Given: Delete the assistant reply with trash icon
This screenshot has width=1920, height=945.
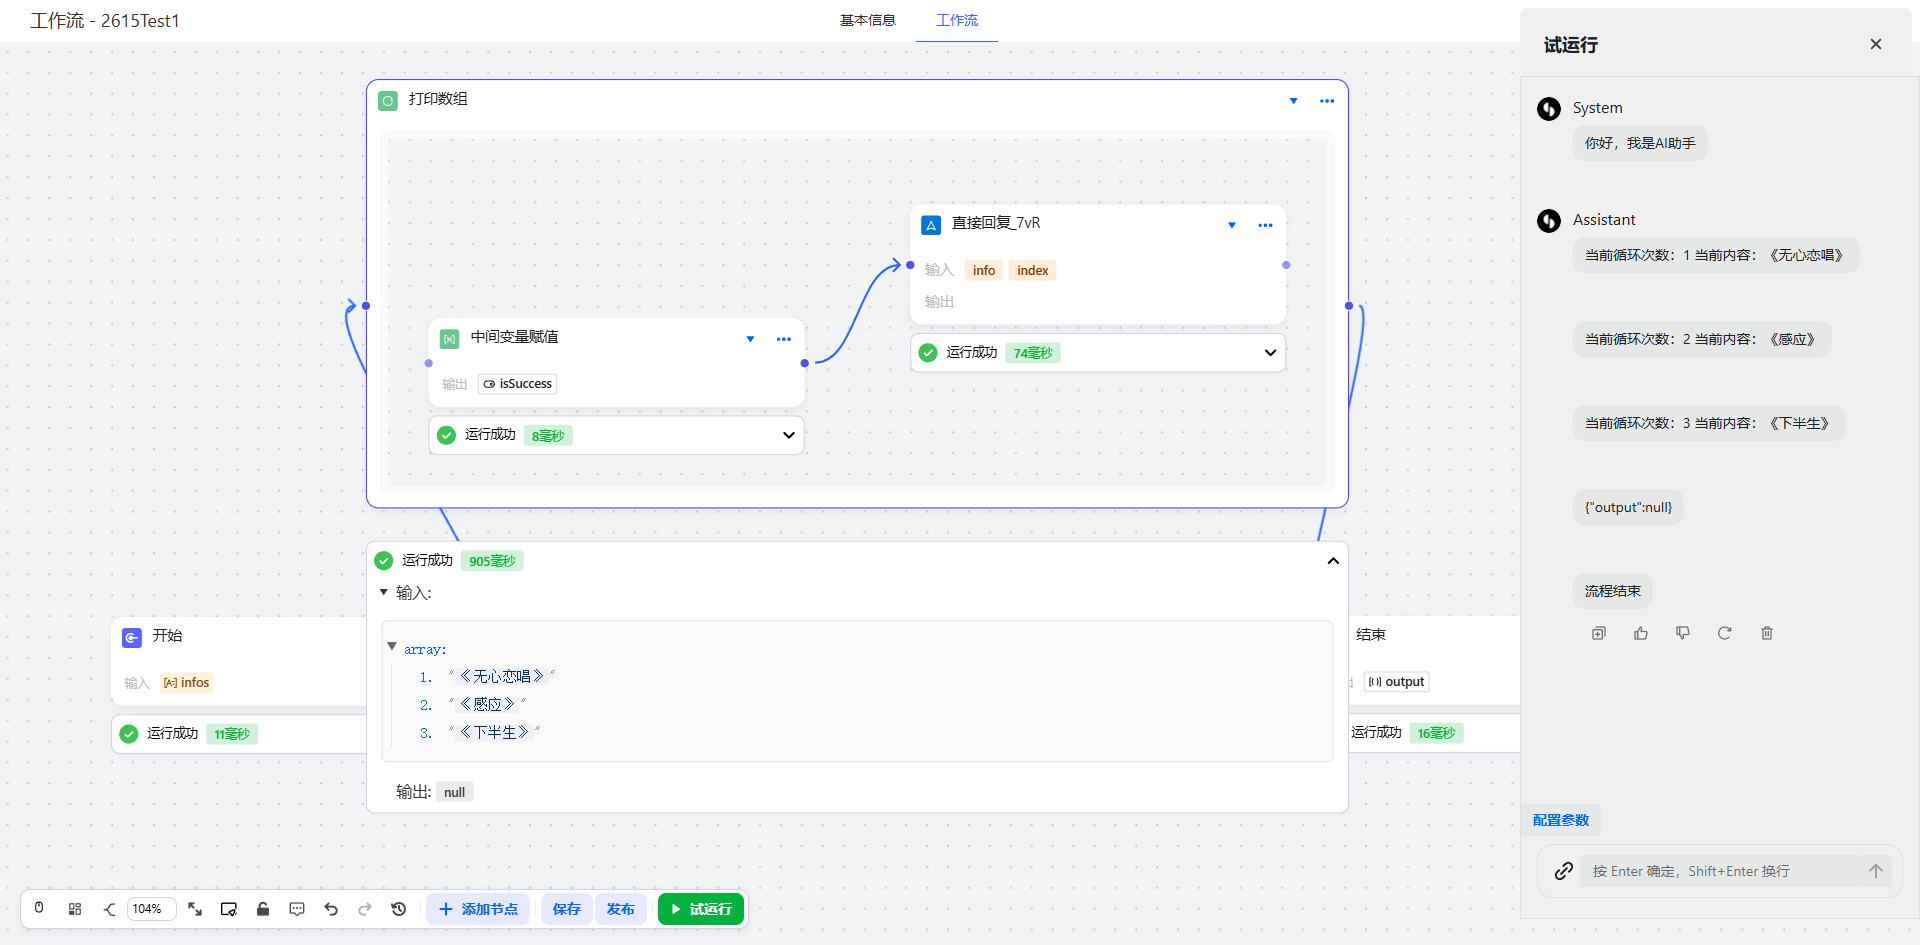Looking at the screenshot, I should click(x=1767, y=633).
